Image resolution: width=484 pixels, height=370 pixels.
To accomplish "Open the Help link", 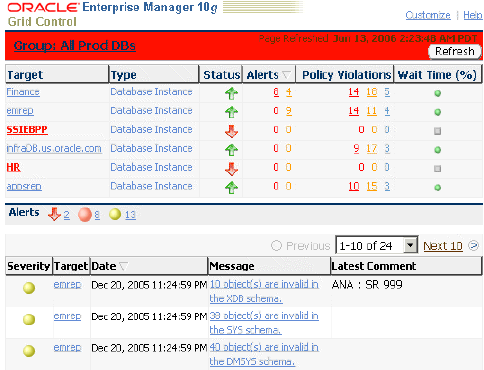I will tap(473, 15).
